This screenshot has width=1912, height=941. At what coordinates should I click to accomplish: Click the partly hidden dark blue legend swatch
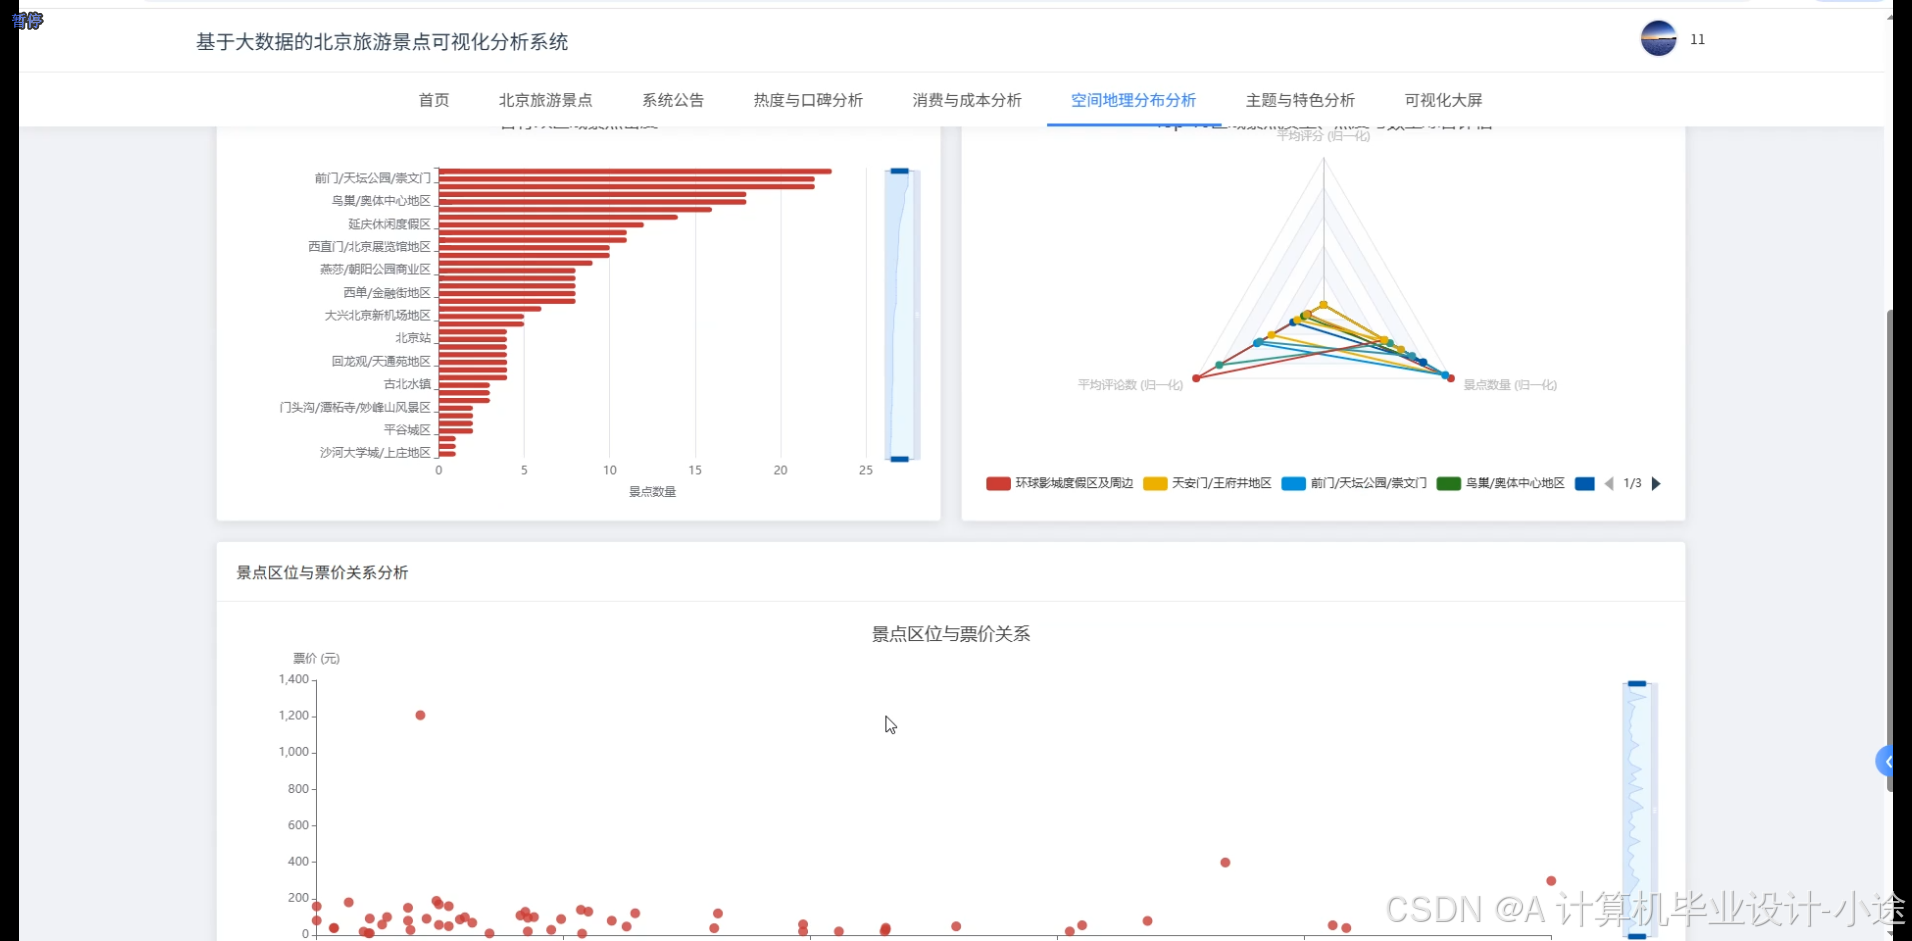point(1585,483)
